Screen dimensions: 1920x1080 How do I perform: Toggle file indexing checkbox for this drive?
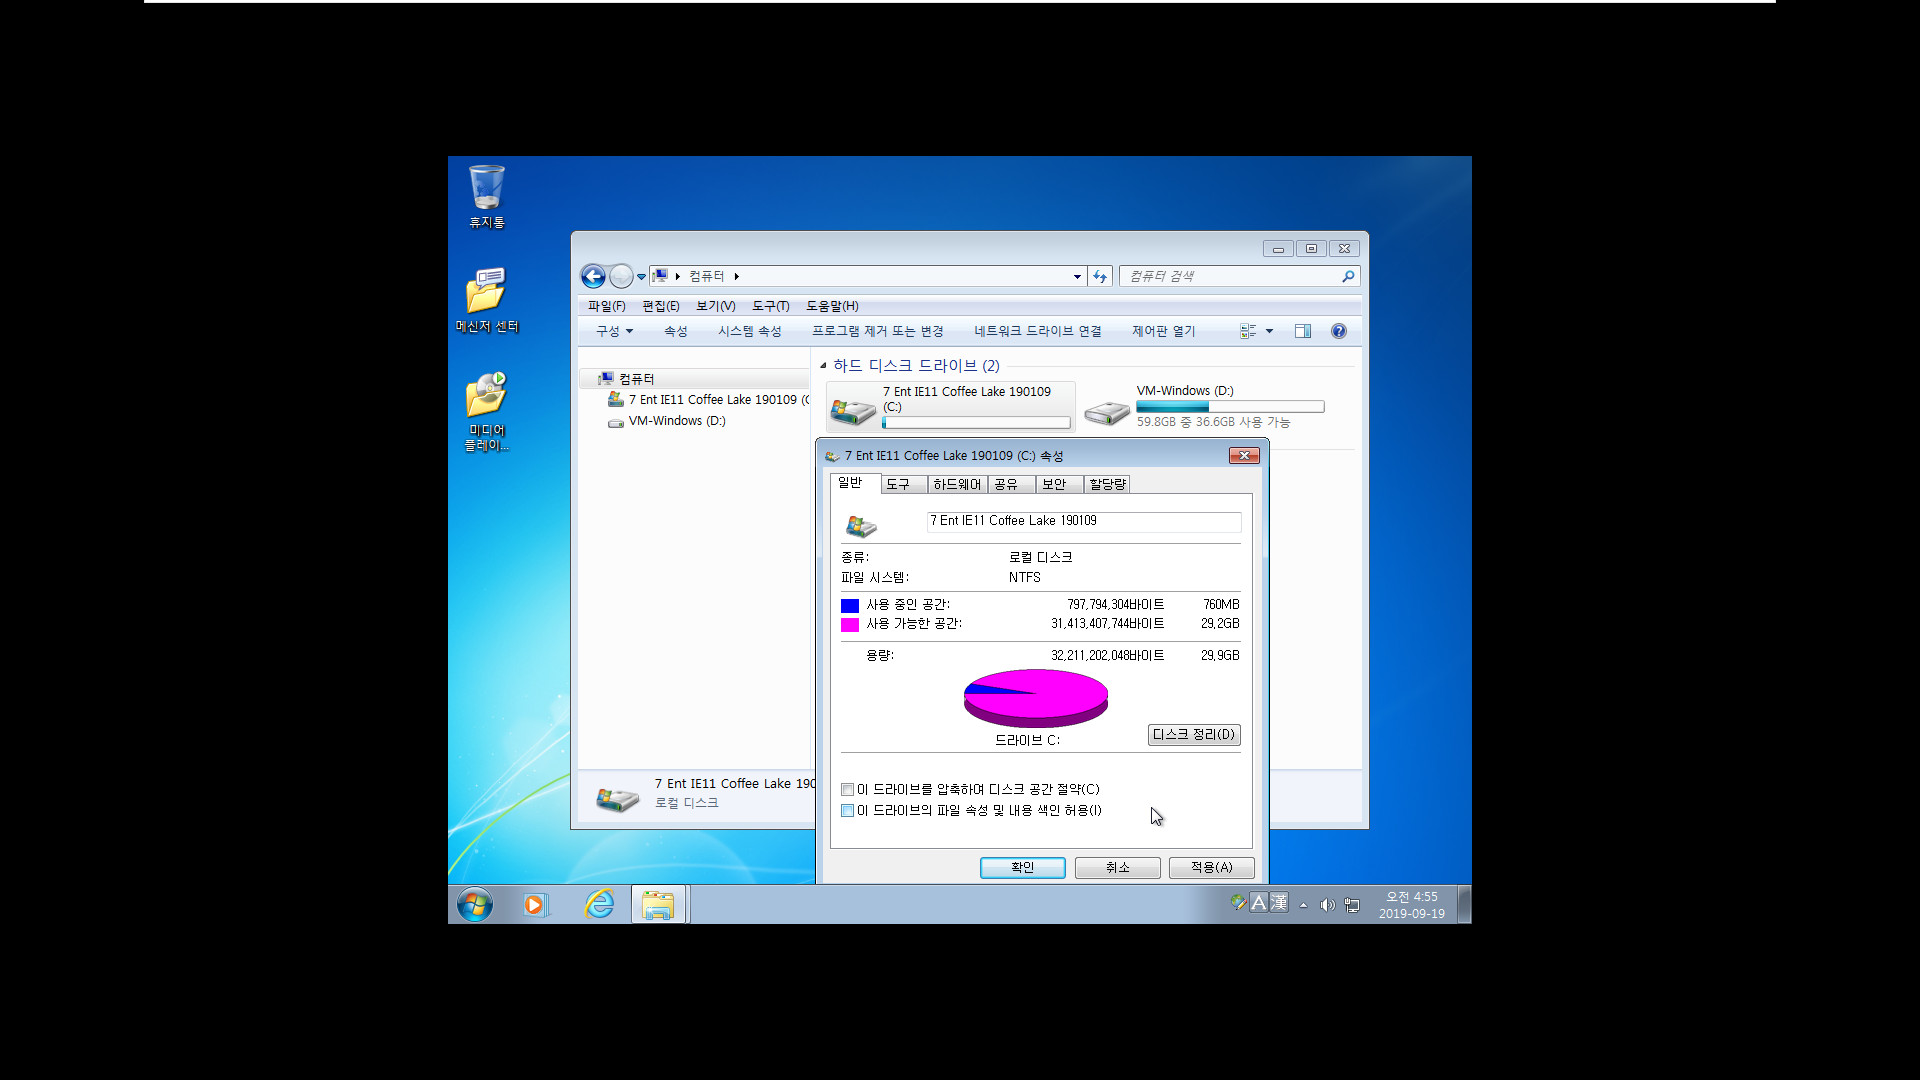click(847, 811)
